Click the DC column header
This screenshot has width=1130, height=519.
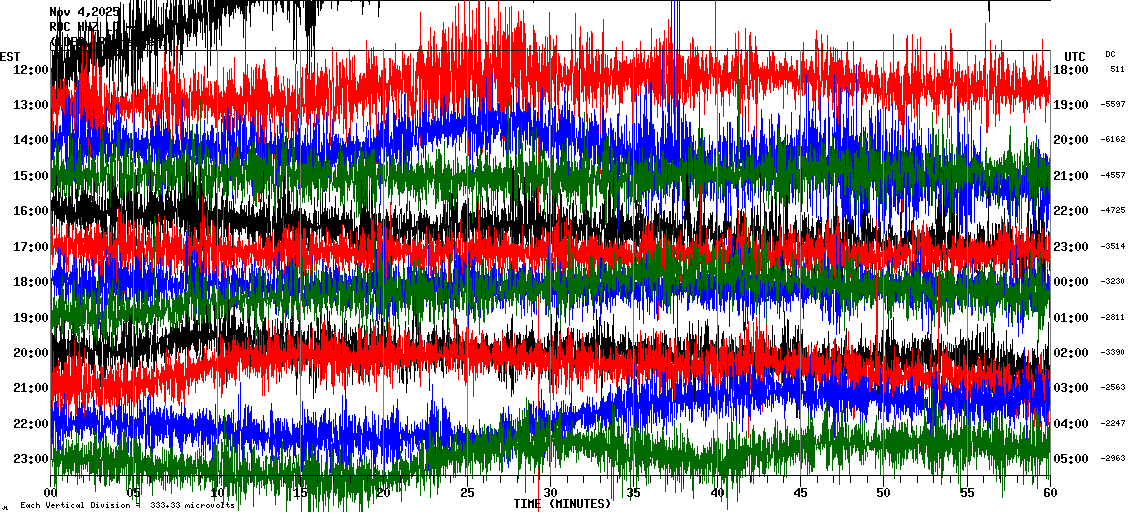1110,55
